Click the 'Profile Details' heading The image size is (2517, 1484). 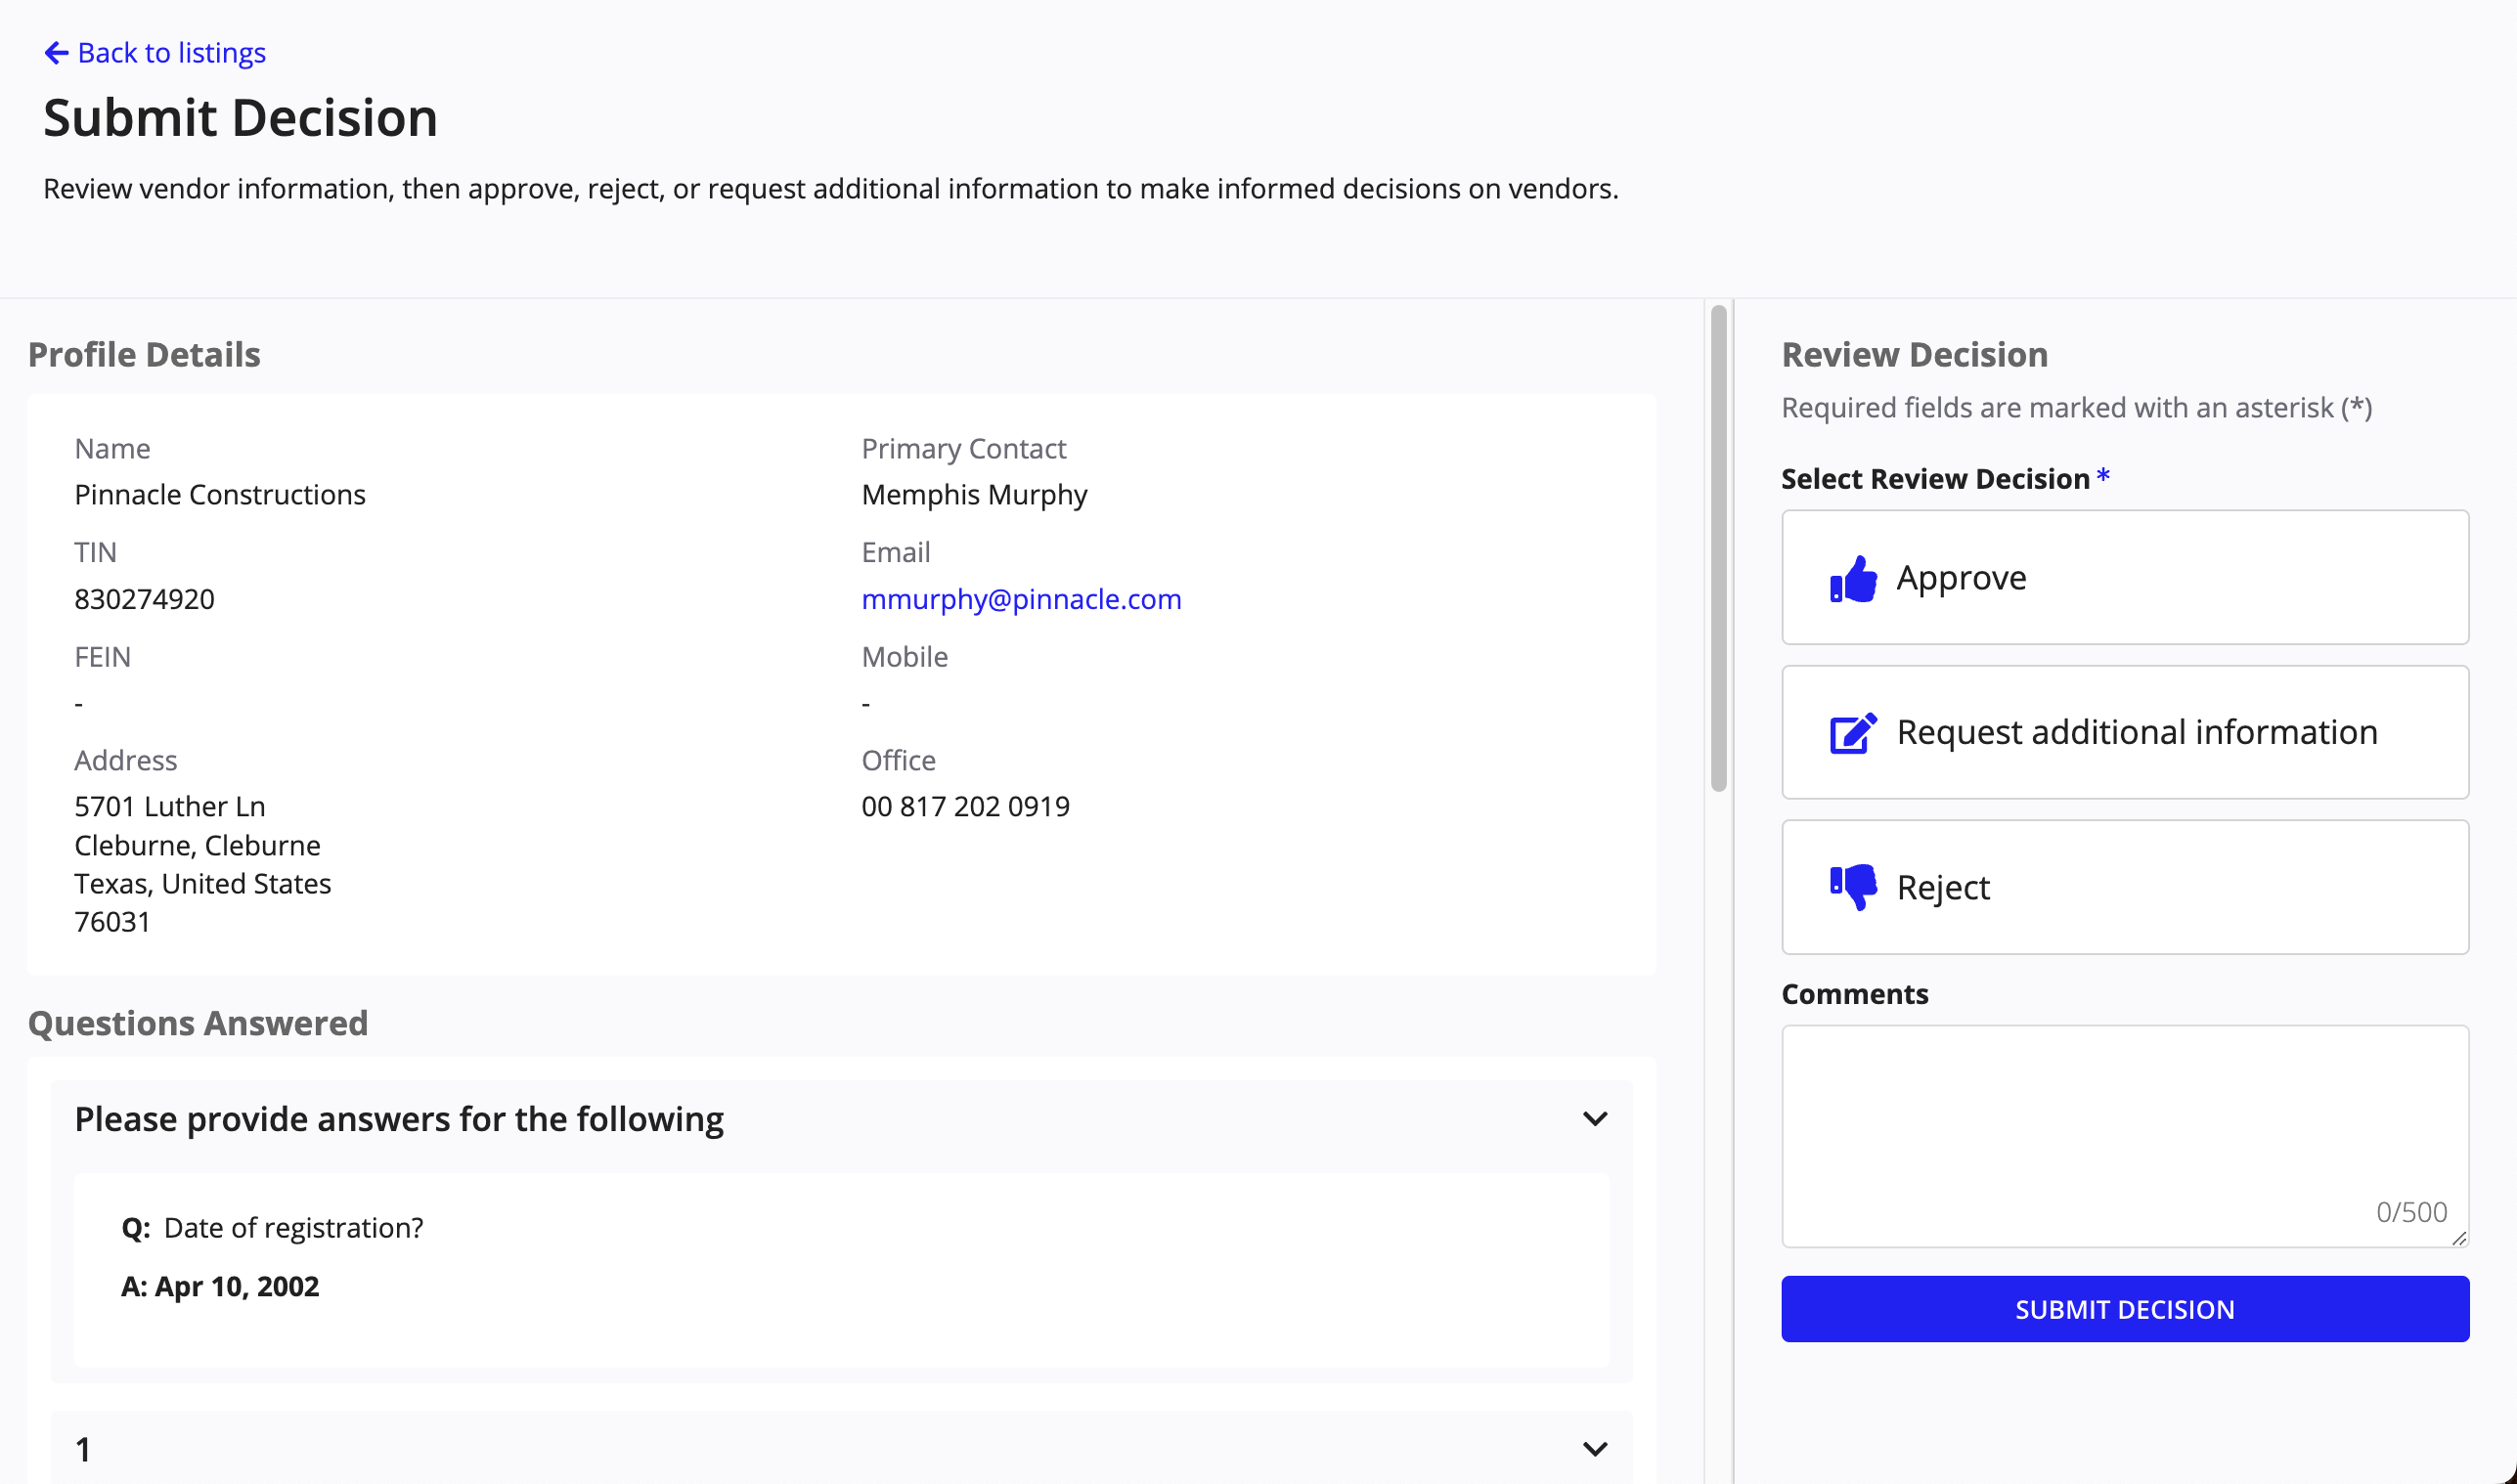click(x=144, y=355)
